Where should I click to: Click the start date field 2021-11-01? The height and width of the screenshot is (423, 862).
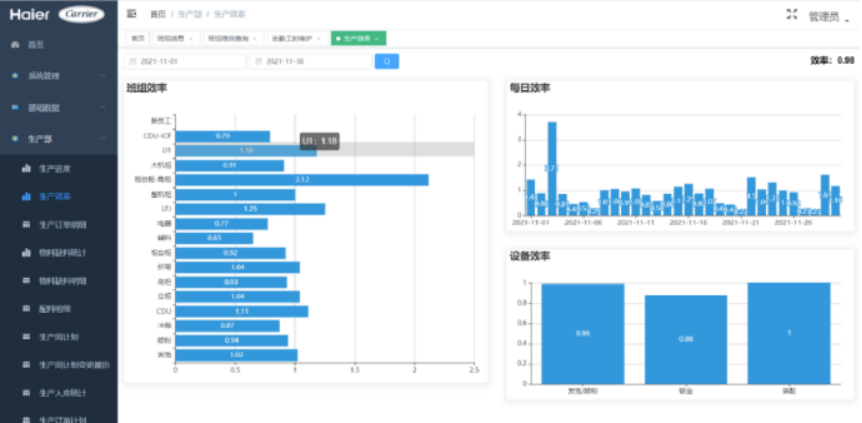[185, 61]
